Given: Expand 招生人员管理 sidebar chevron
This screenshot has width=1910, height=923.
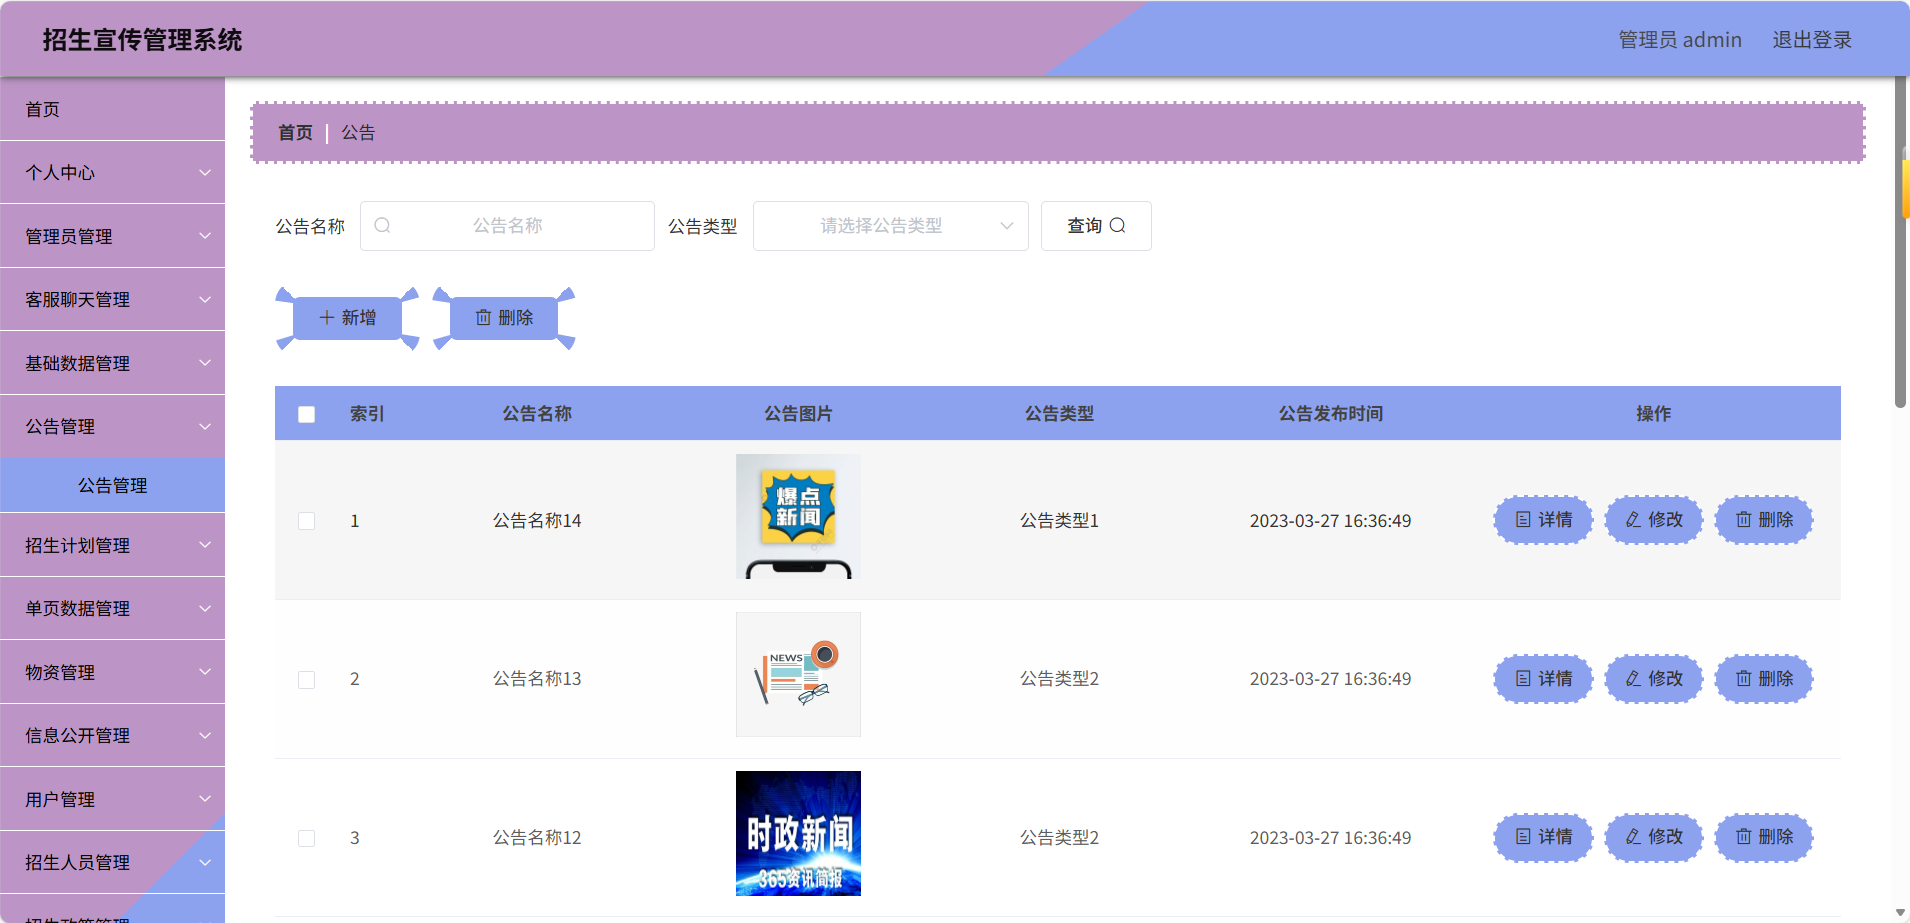Looking at the screenshot, I should click(x=205, y=862).
